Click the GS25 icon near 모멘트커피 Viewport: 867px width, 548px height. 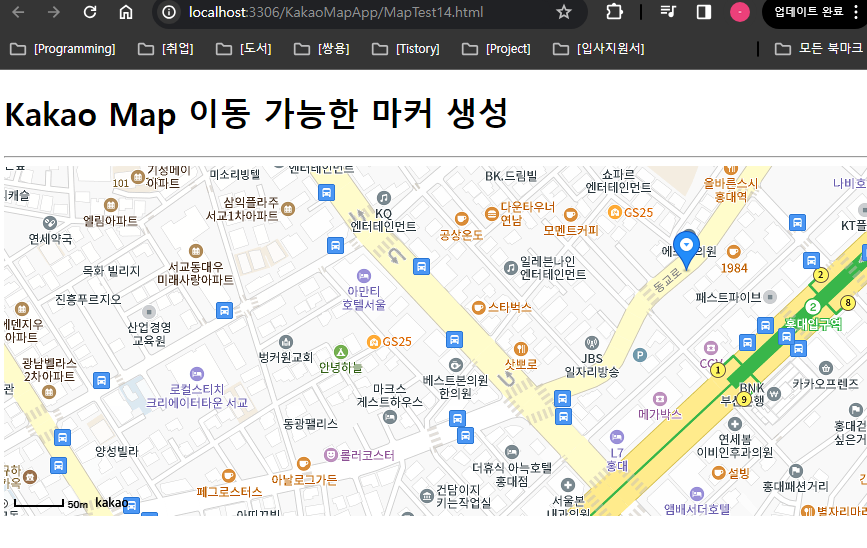614,212
